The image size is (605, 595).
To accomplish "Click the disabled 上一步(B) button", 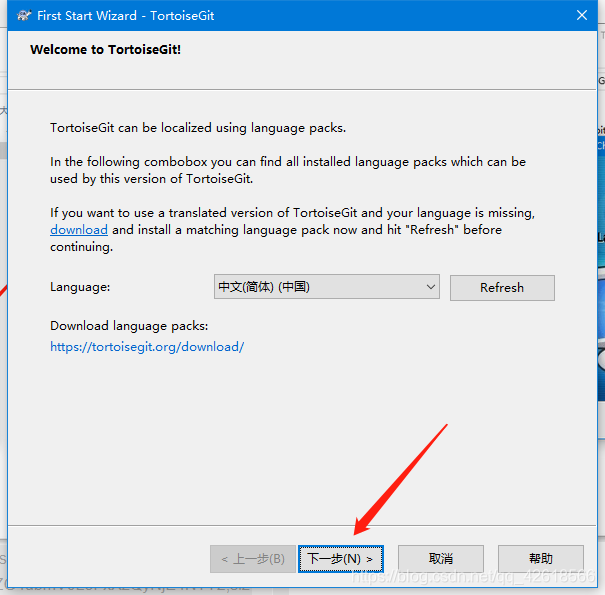I will tap(253, 558).
